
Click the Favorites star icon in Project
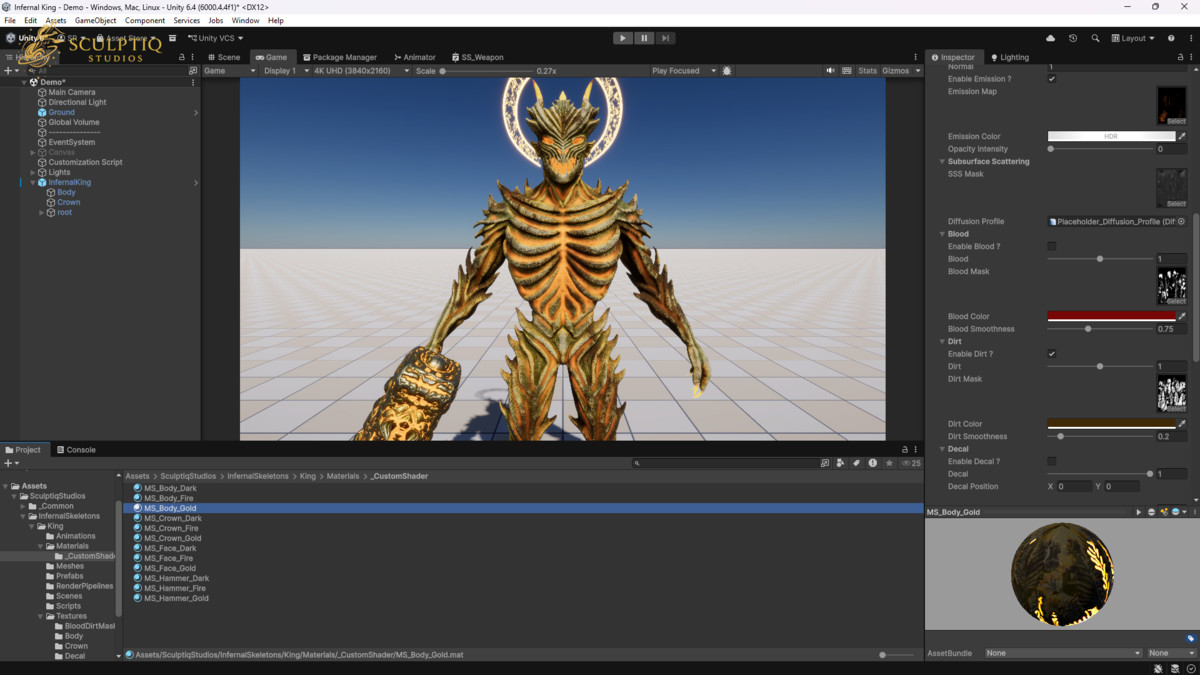889,463
